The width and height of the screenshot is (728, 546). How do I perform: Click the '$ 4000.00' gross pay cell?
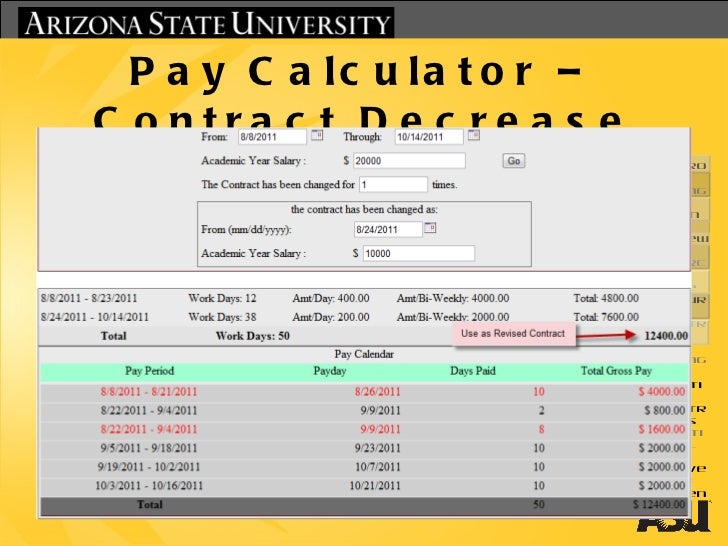click(662, 391)
